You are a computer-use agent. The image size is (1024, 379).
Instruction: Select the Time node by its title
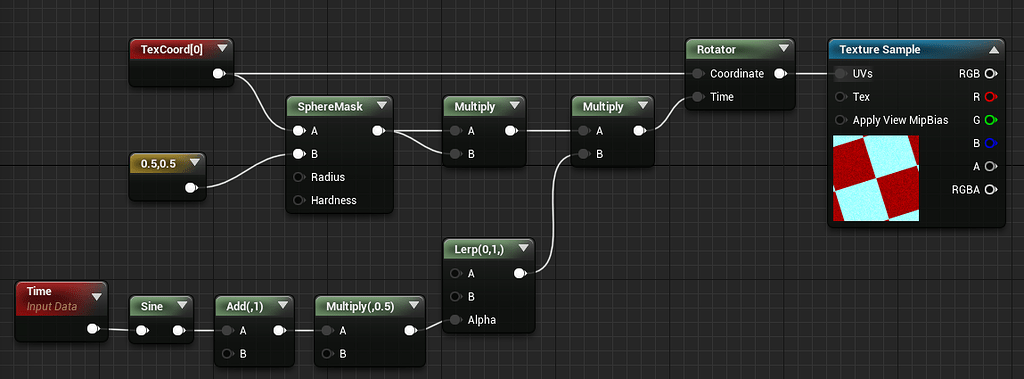click(x=39, y=291)
